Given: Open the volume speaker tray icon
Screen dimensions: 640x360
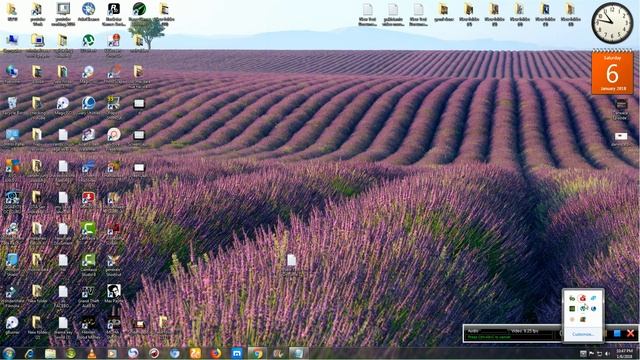Looking at the screenshot, I should pyautogui.click(x=607, y=353).
